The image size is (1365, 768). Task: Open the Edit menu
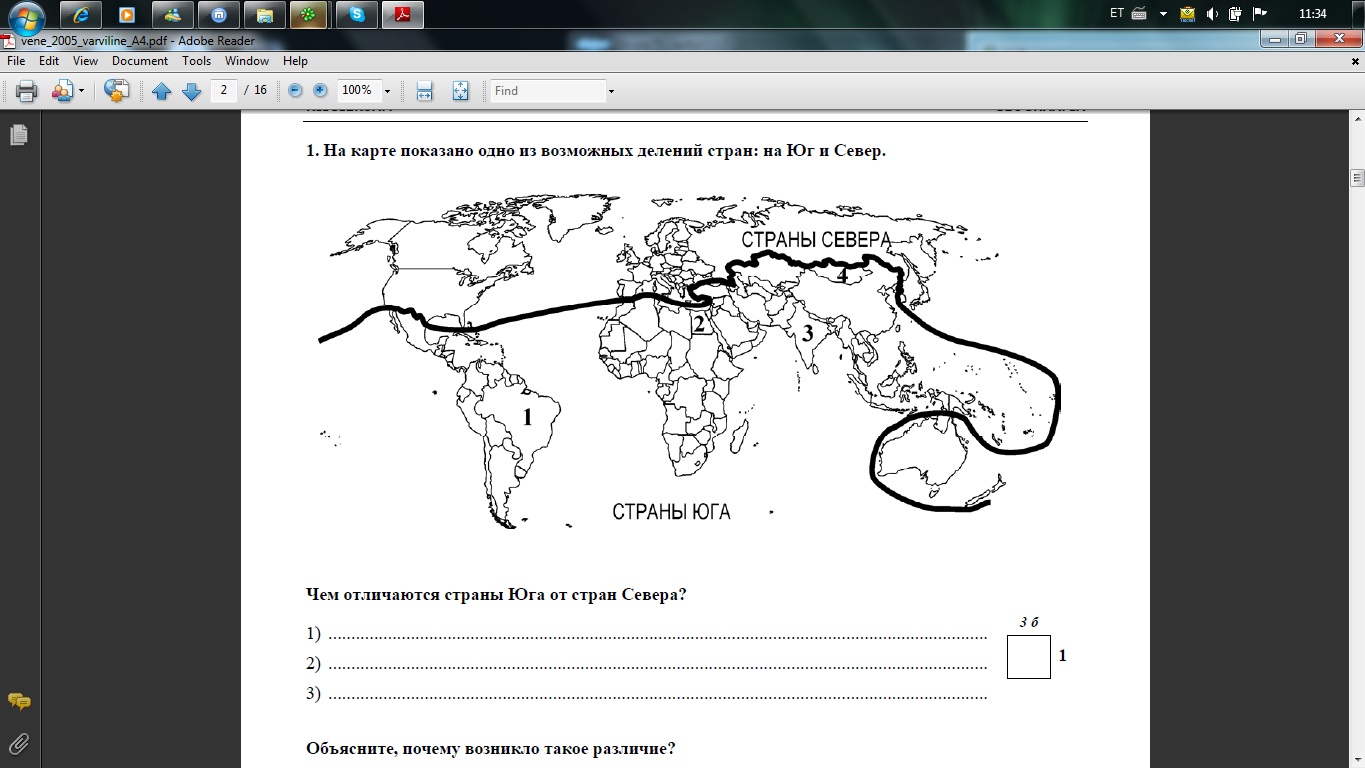[49, 61]
